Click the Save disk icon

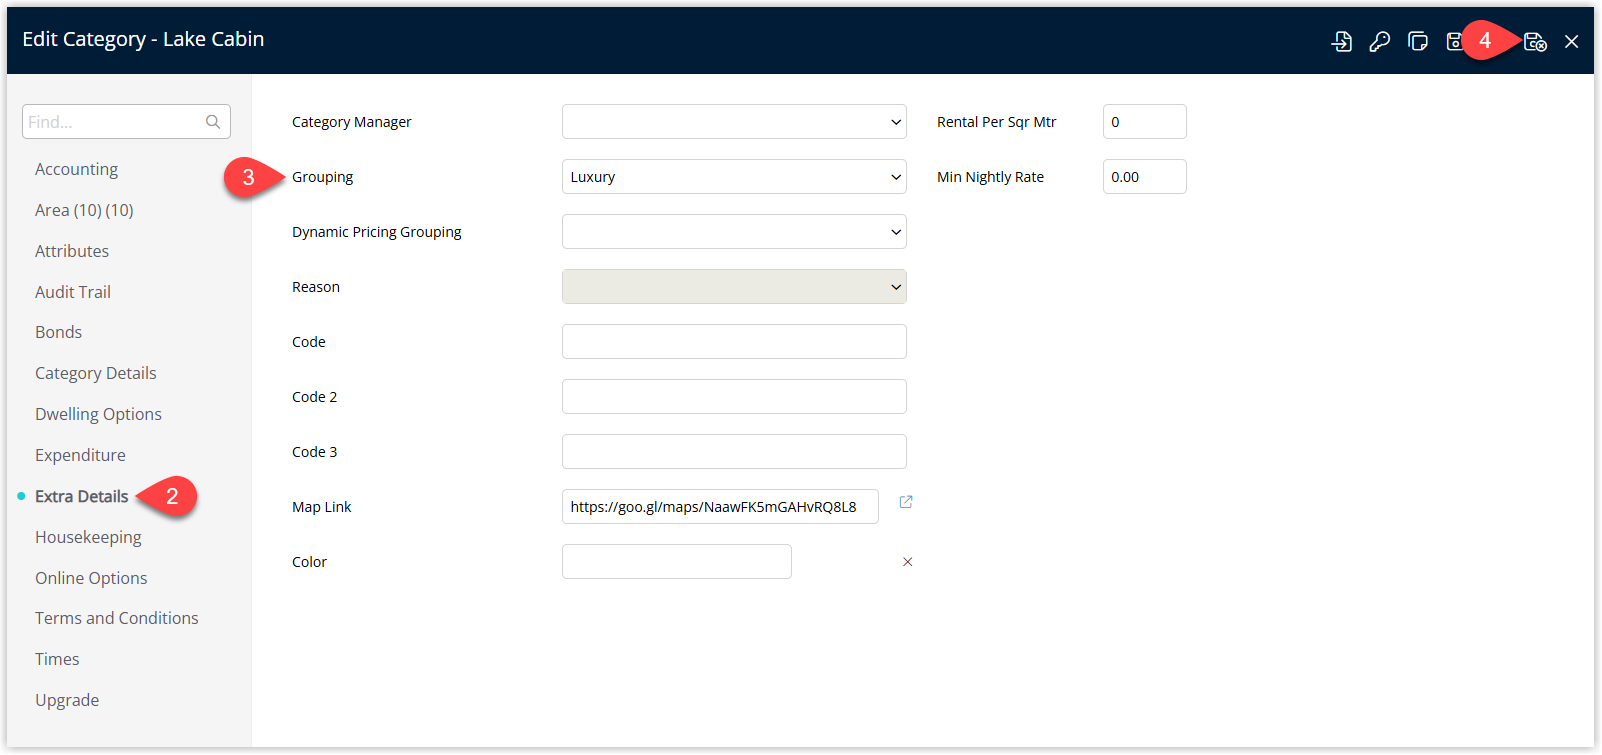tap(1454, 41)
